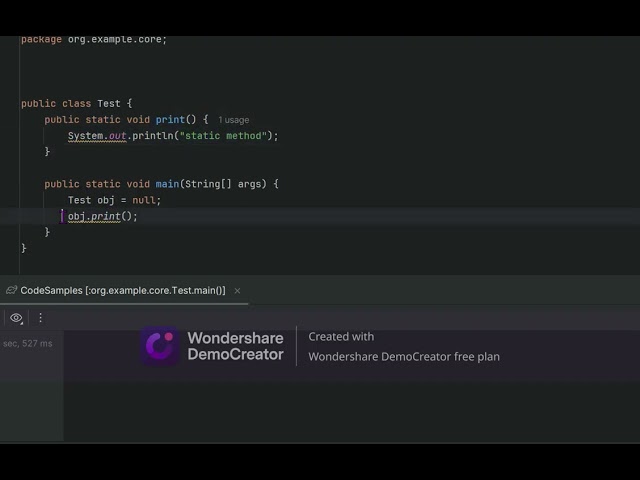Click the Gradle elephant icon on run tab
Image resolution: width=640 pixels, height=480 pixels.
point(11,290)
